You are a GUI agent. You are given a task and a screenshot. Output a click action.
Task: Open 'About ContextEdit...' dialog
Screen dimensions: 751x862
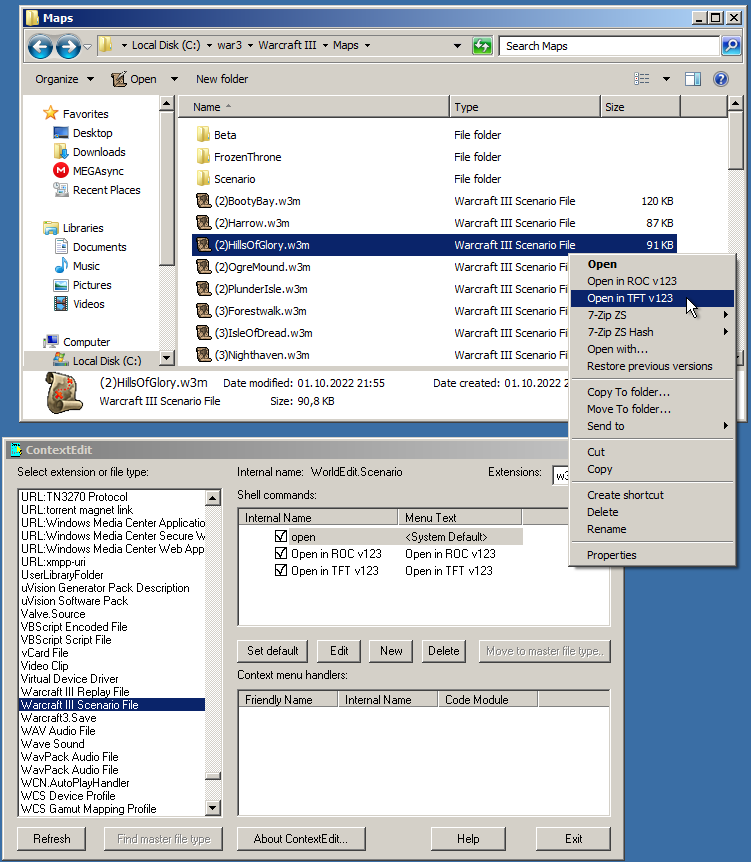pyautogui.click(x=301, y=839)
